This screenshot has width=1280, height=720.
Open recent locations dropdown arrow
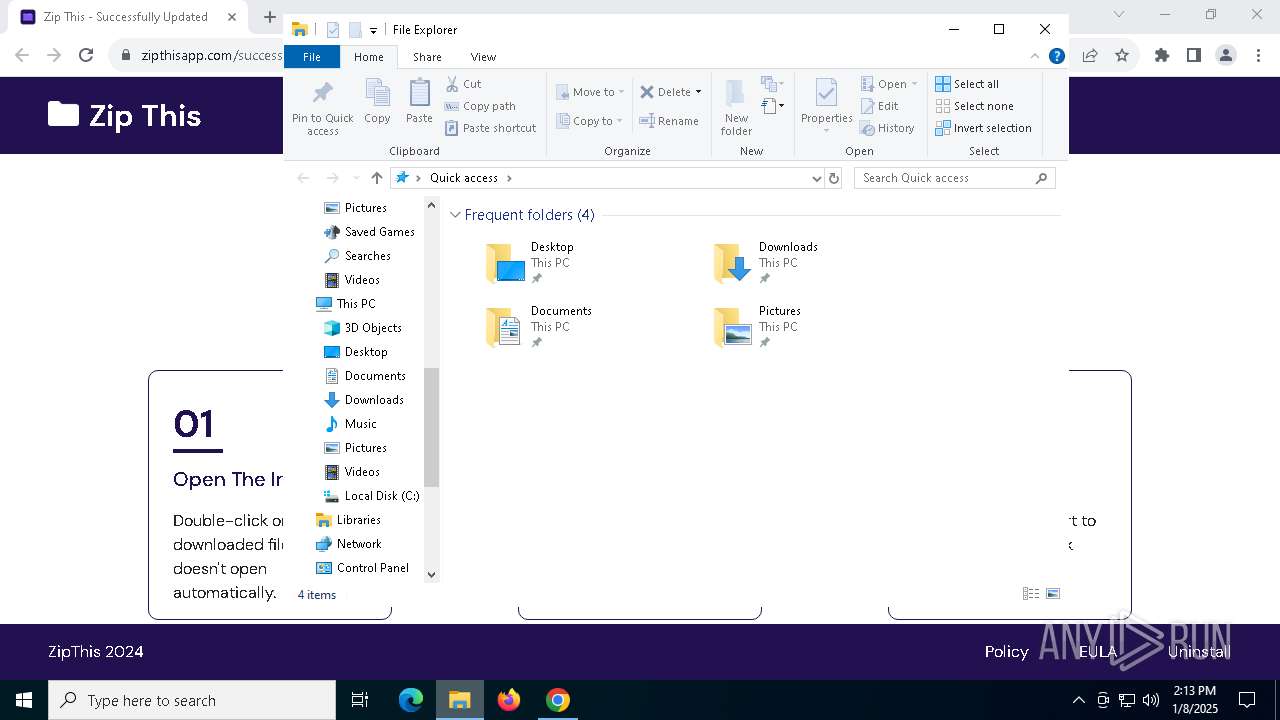coord(356,178)
